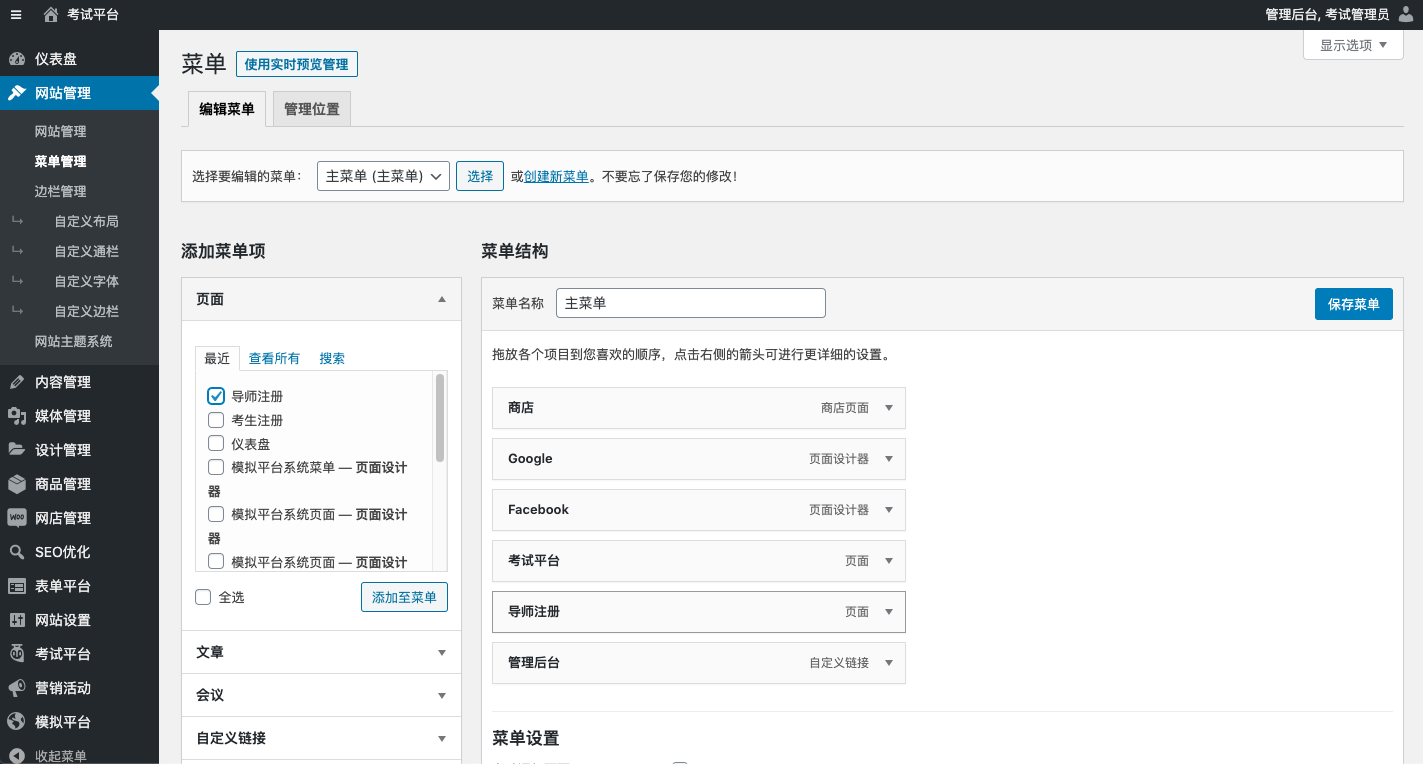The image size is (1423, 764).
Task: Open SEO优化 magnifier icon in sidebar
Action: (17, 552)
